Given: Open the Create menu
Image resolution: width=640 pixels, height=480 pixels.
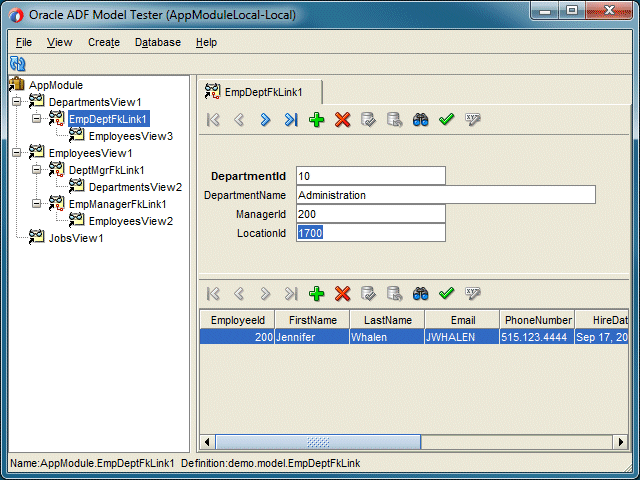Looking at the screenshot, I should pyautogui.click(x=104, y=42).
